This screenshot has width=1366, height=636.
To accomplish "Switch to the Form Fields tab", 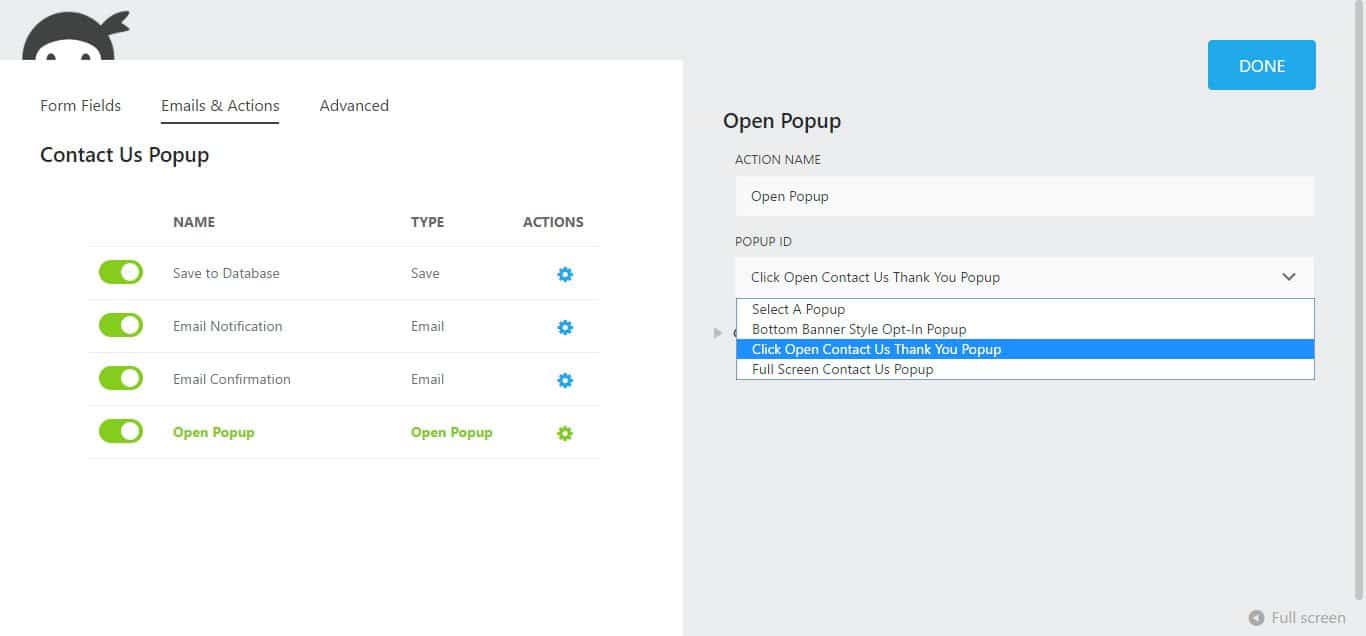I will pos(80,105).
